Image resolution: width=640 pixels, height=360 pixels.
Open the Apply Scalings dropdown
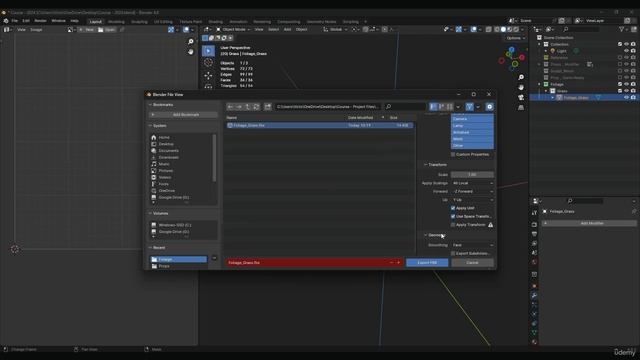(x=472, y=183)
